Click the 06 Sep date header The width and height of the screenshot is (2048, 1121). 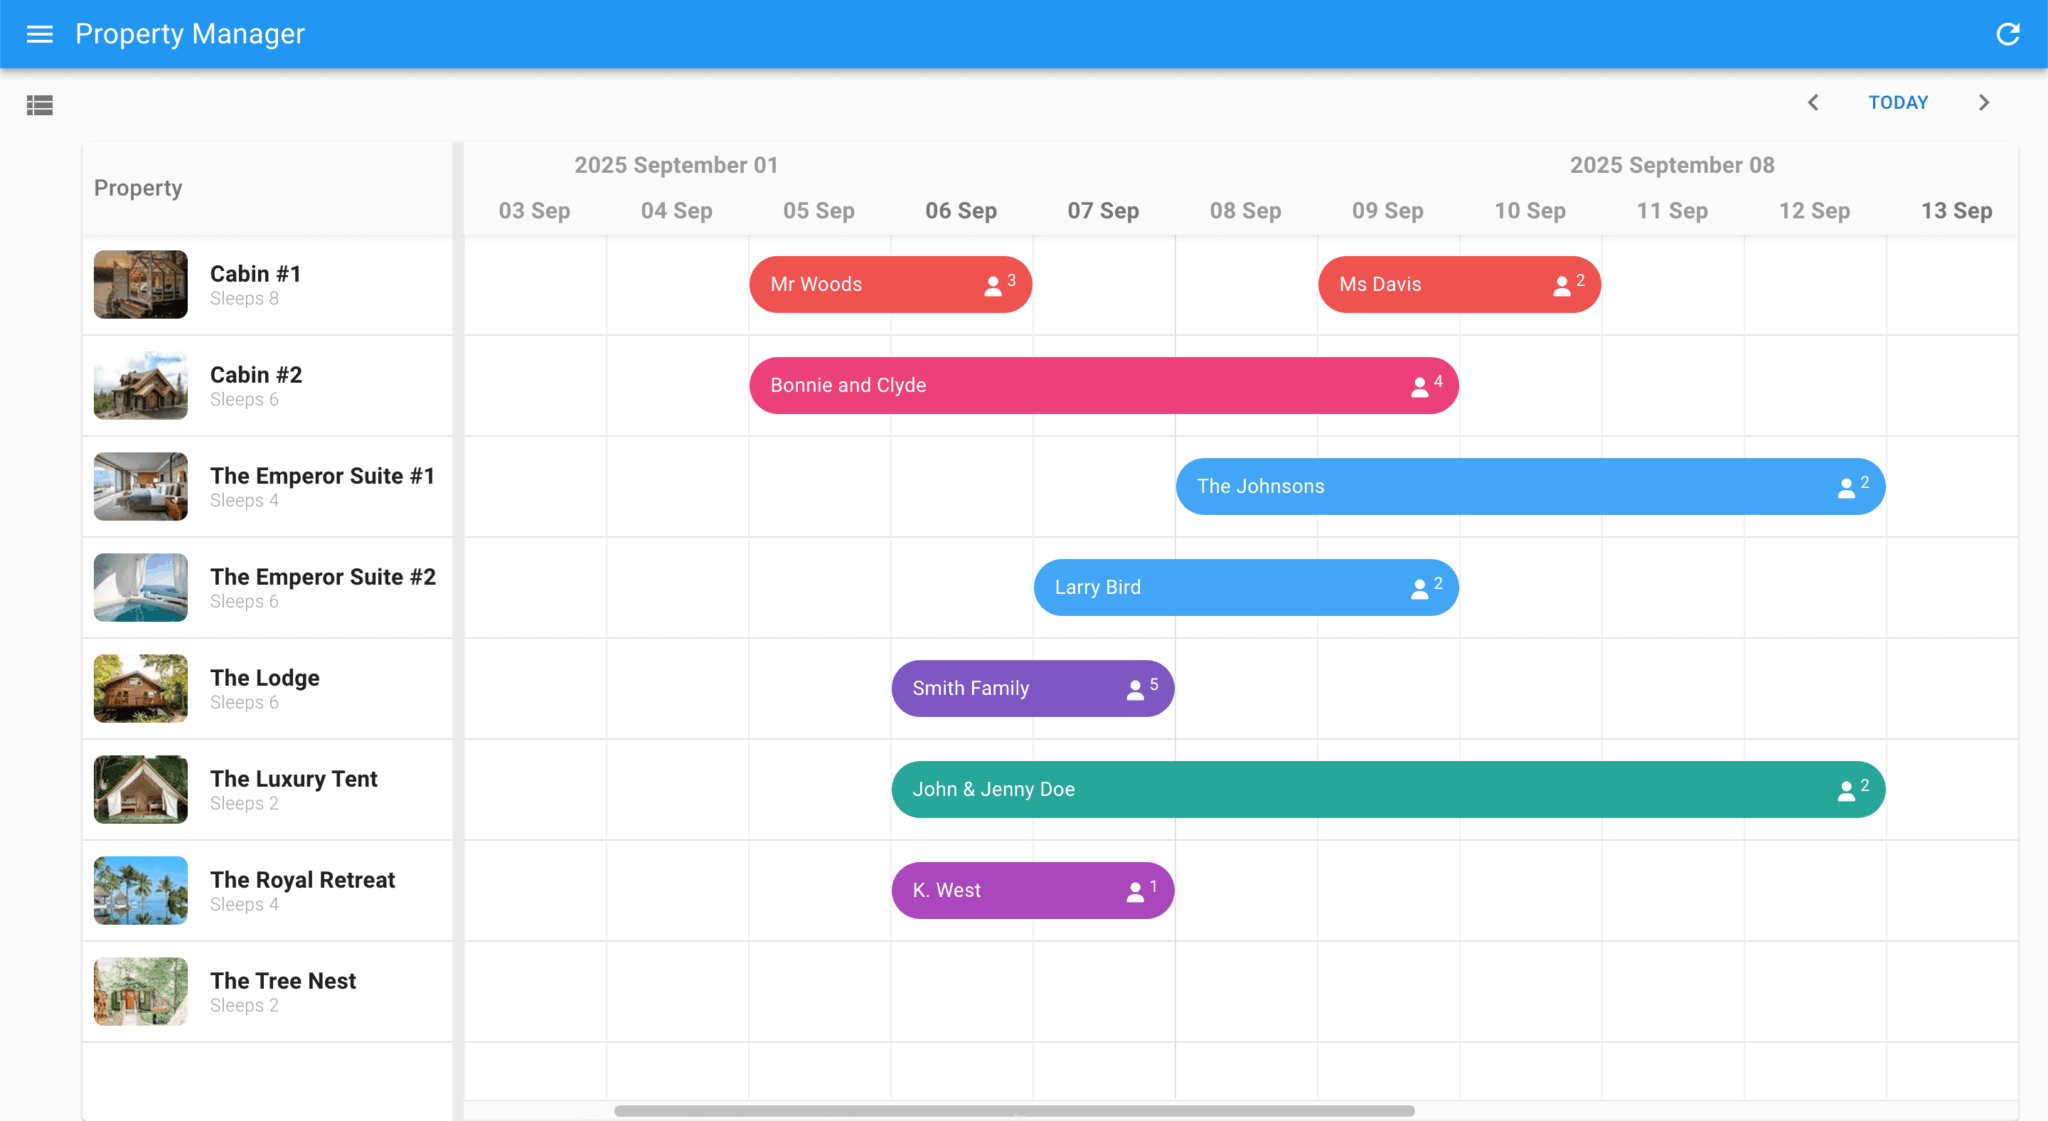960,211
